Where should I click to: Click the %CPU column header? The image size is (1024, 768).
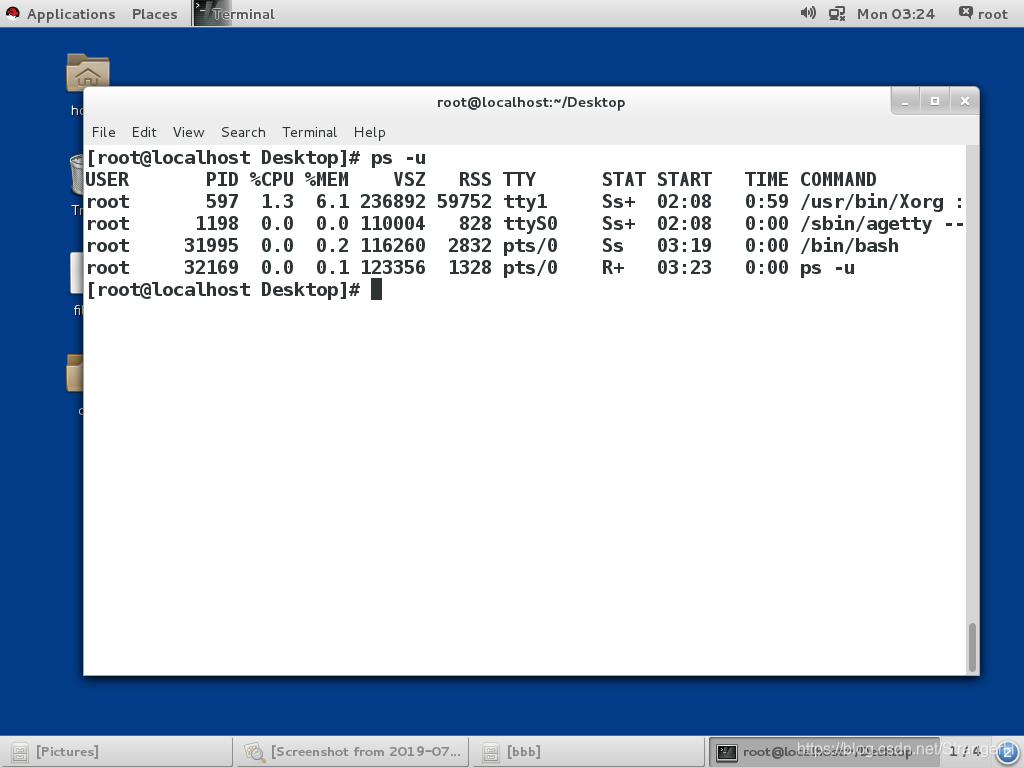272,180
